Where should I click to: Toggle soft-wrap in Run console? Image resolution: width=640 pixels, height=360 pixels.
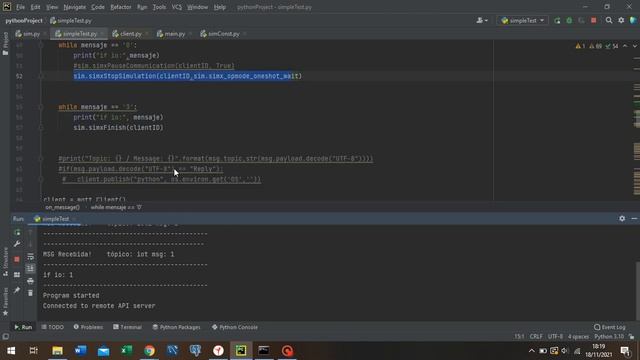pyautogui.click(x=30, y=256)
